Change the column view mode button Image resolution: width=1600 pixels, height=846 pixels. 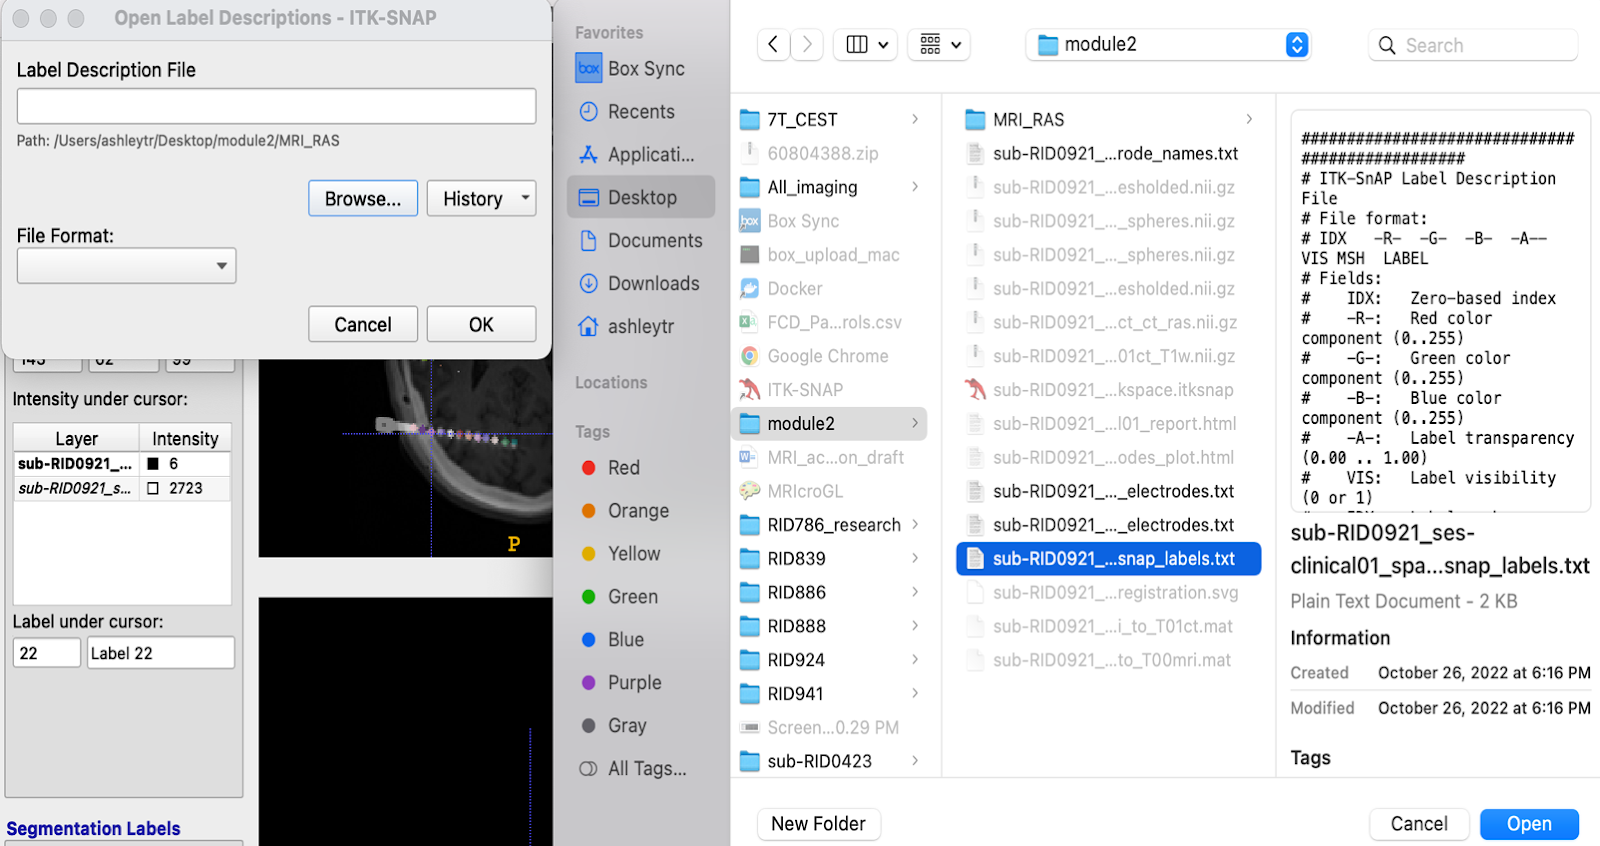point(866,44)
